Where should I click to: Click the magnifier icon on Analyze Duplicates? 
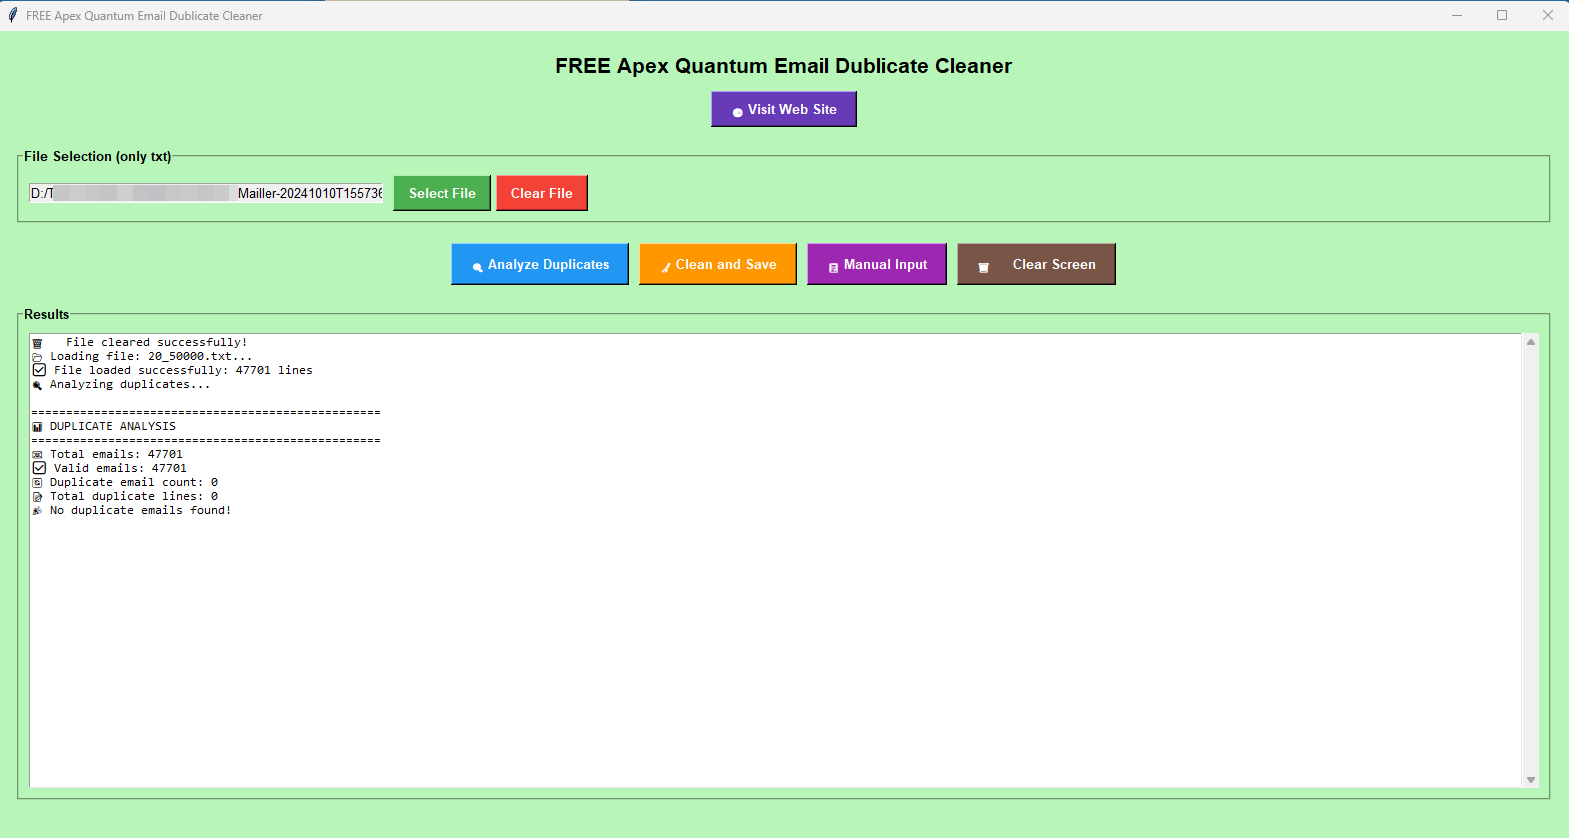[478, 267]
